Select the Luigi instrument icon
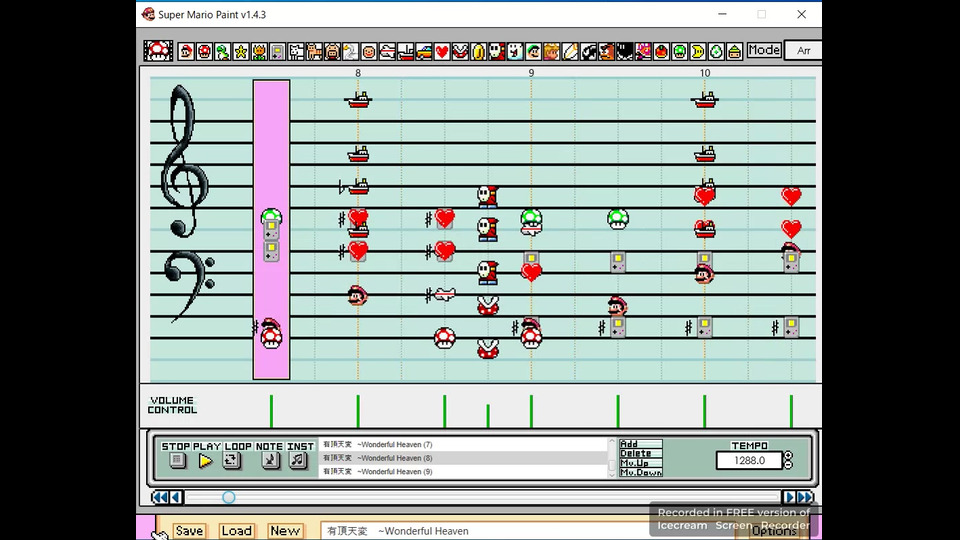Viewport: 960px width, 540px height. [533, 51]
